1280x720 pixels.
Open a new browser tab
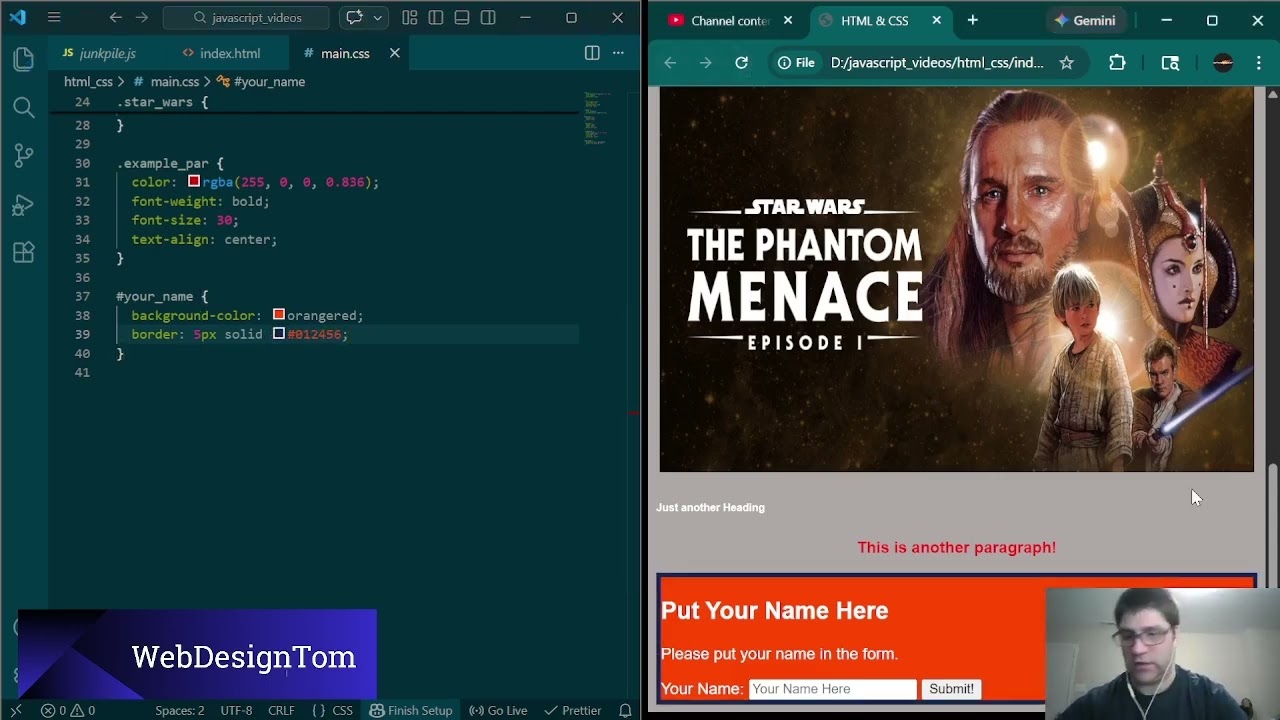(972, 20)
